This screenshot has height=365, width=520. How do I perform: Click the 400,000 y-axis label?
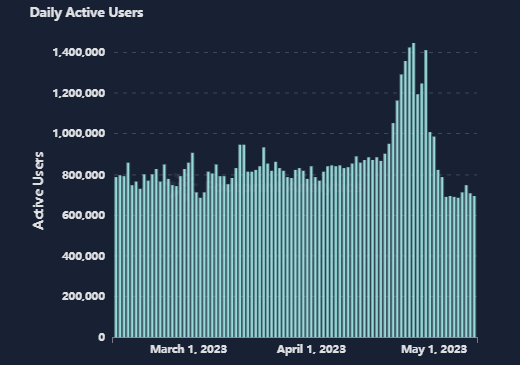point(83,256)
